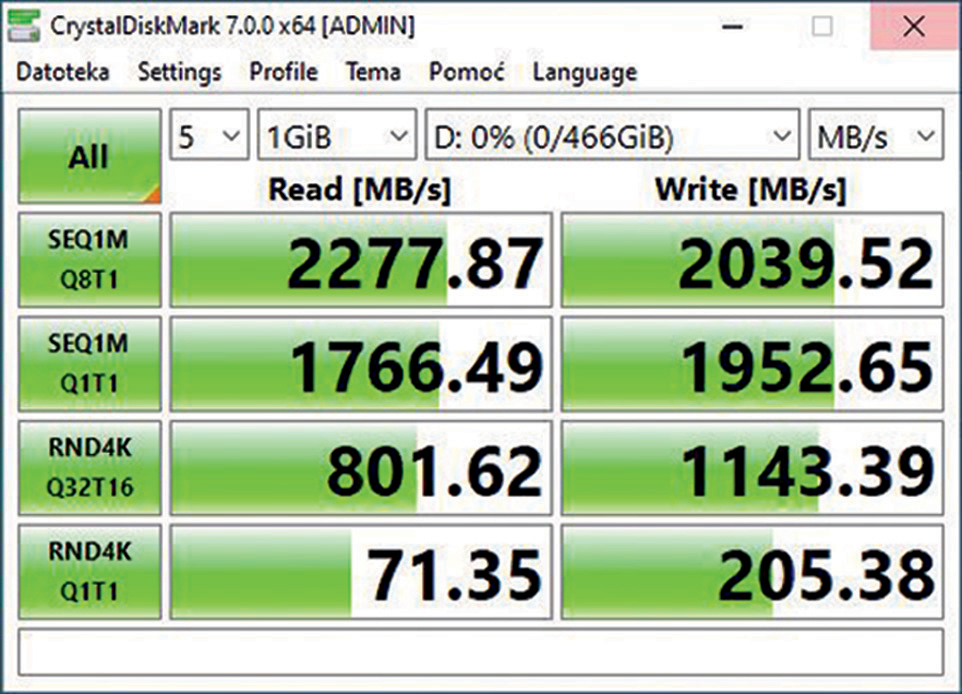The height and width of the screenshot is (694, 962).
Task: Click the RND4K Q32T16 read result 801.62
Action: coord(361,468)
